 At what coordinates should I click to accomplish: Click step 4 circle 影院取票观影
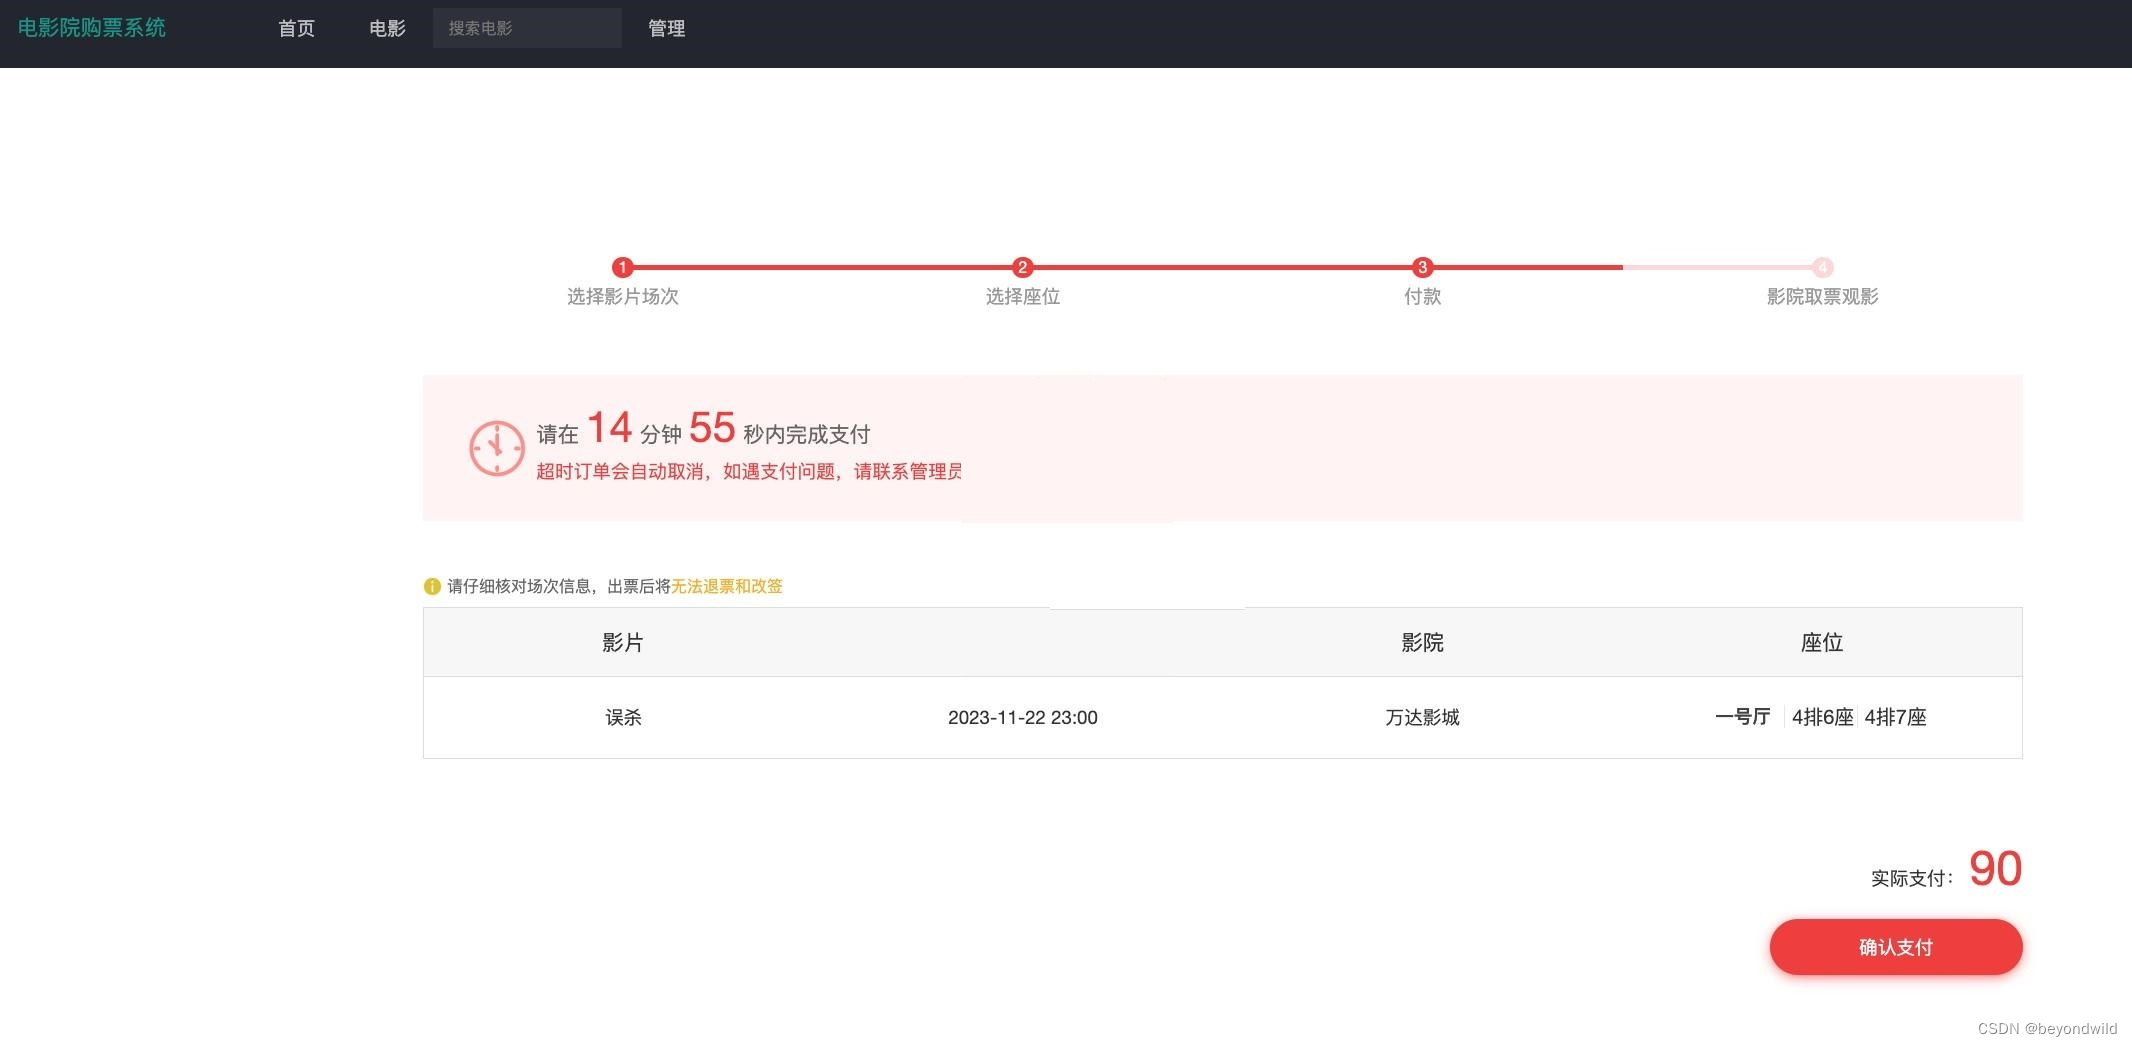1822,267
